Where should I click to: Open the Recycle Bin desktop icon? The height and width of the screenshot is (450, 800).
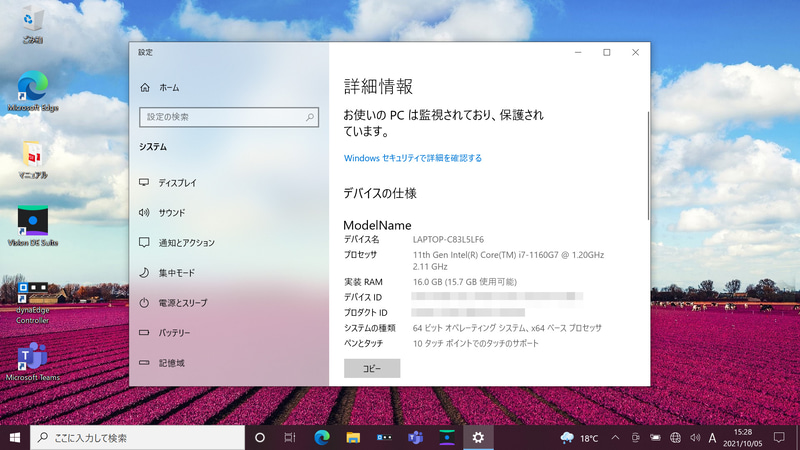click(33, 26)
